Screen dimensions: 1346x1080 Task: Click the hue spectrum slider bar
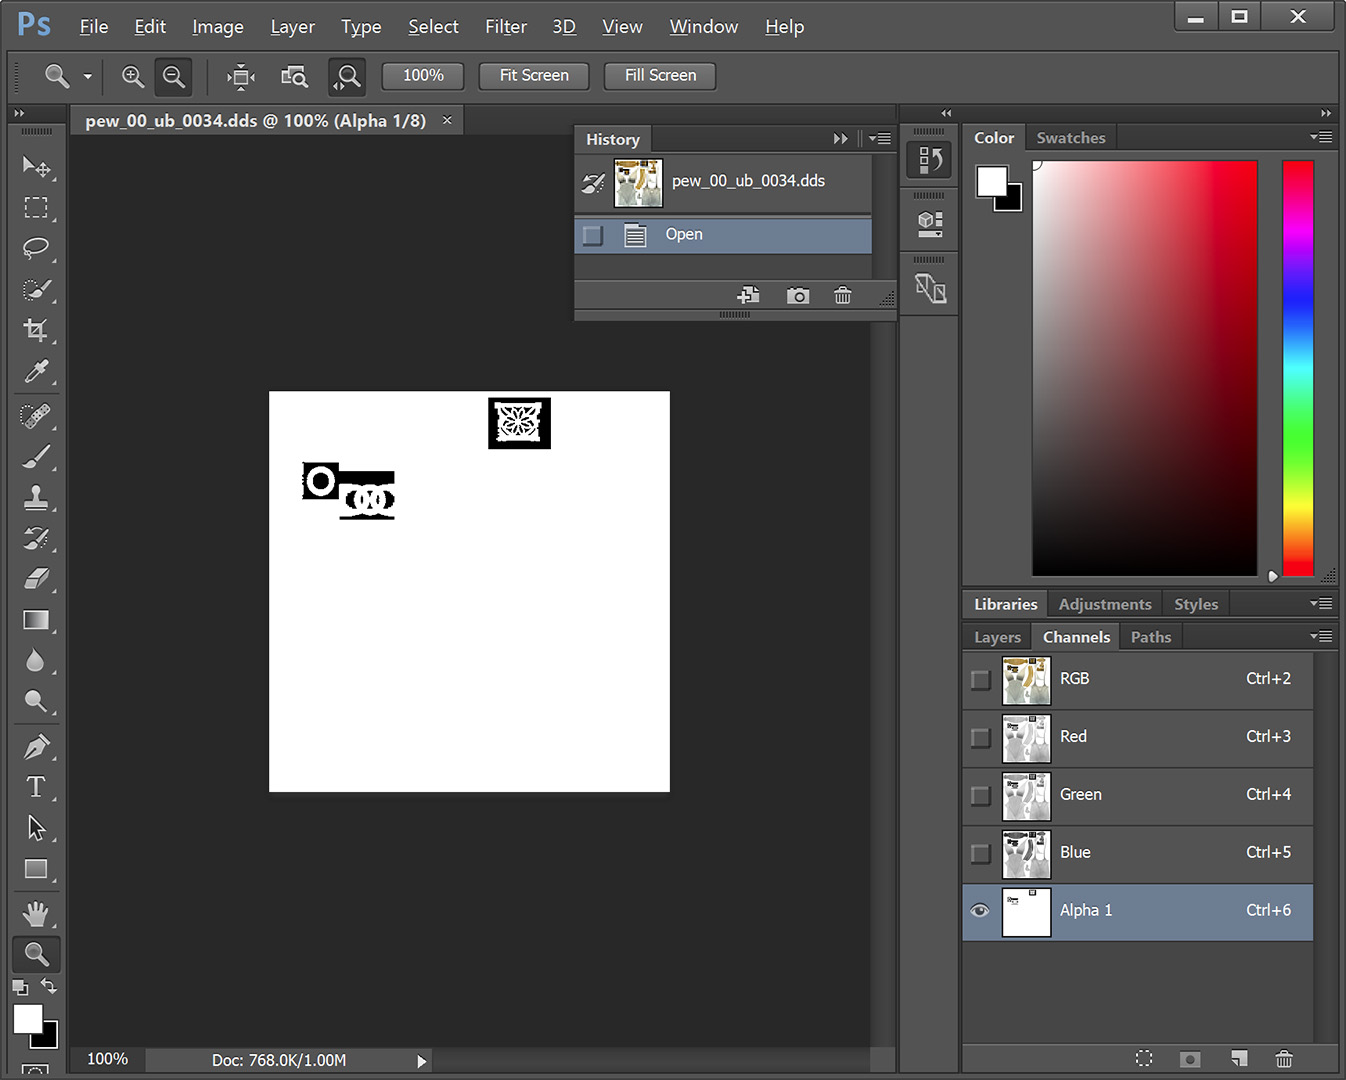(1297, 368)
